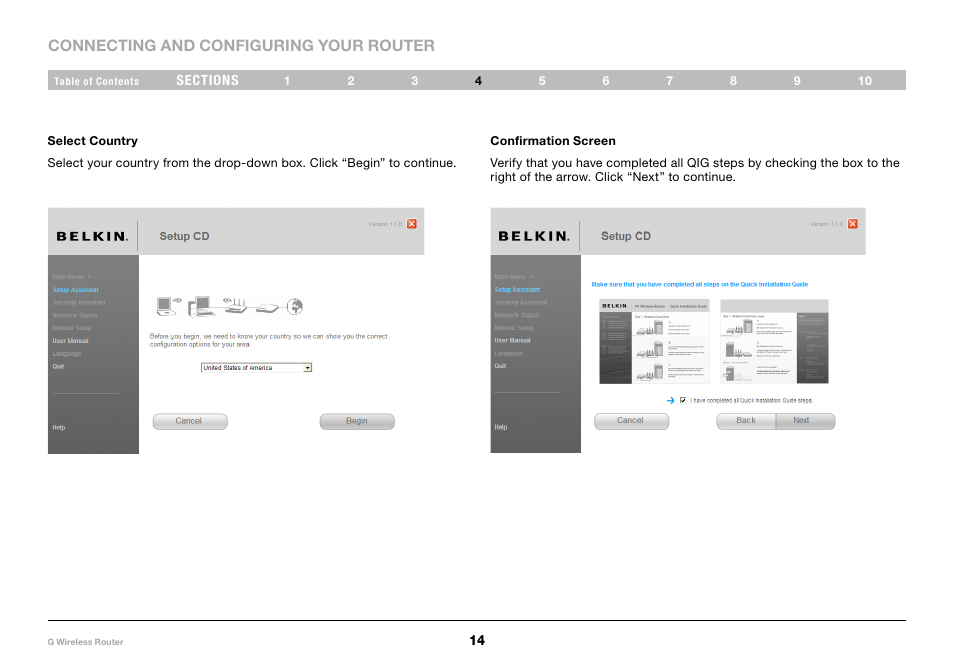
Task: Click the "Select Country" heading
Action: tap(92, 141)
